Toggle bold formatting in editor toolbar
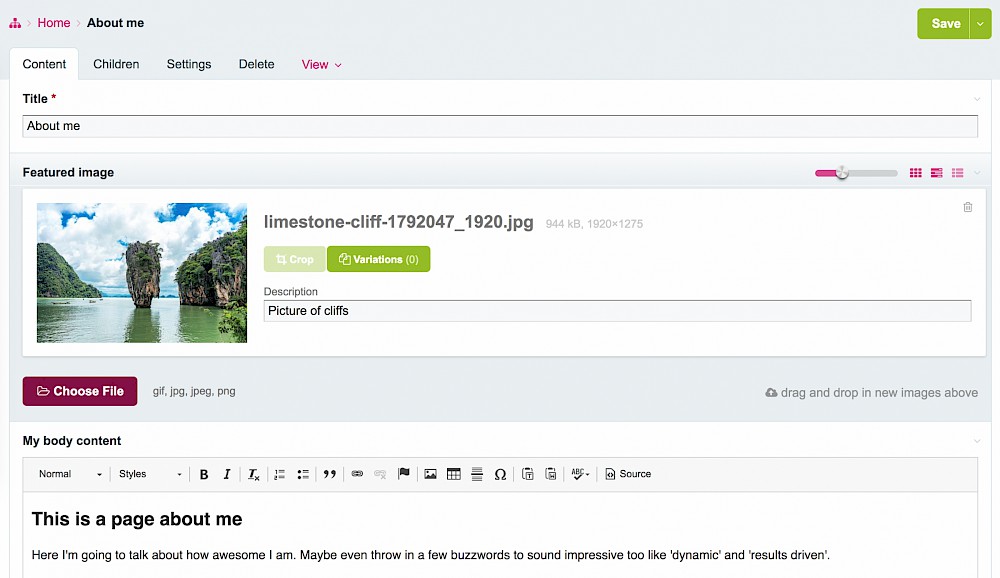This screenshot has width=1000, height=578. [x=204, y=474]
